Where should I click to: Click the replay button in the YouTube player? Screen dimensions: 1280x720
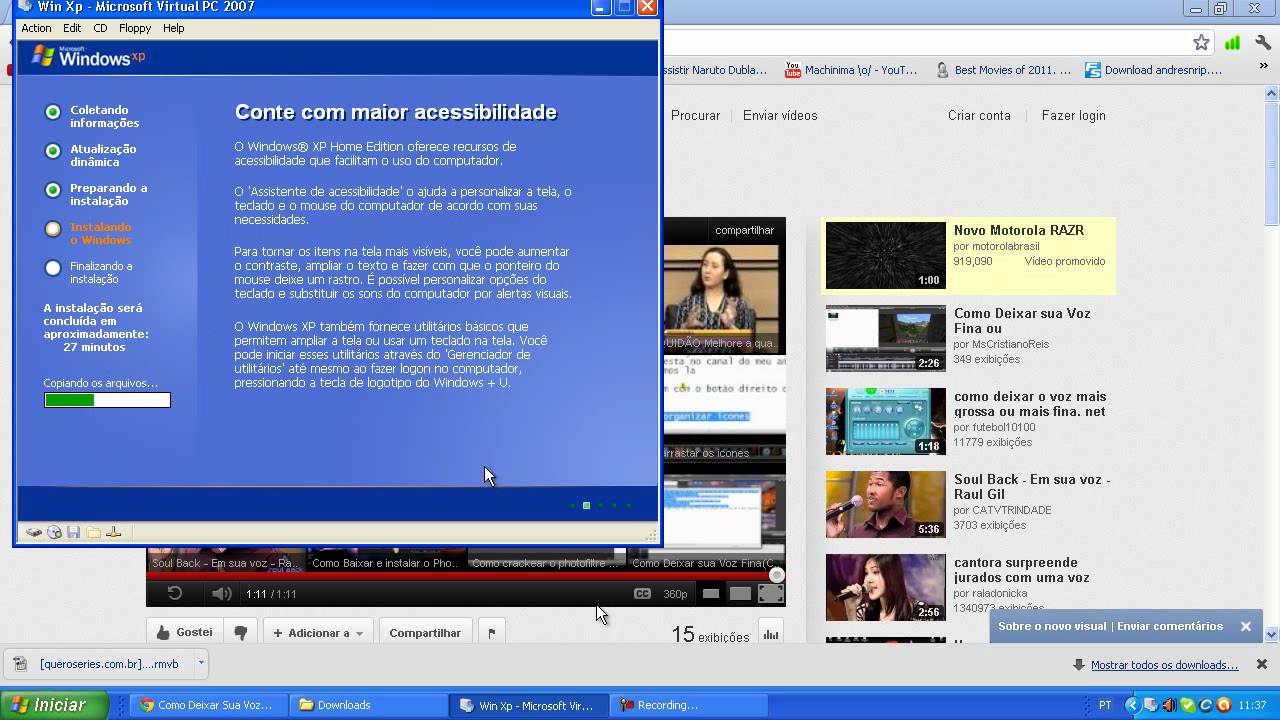click(x=174, y=593)
